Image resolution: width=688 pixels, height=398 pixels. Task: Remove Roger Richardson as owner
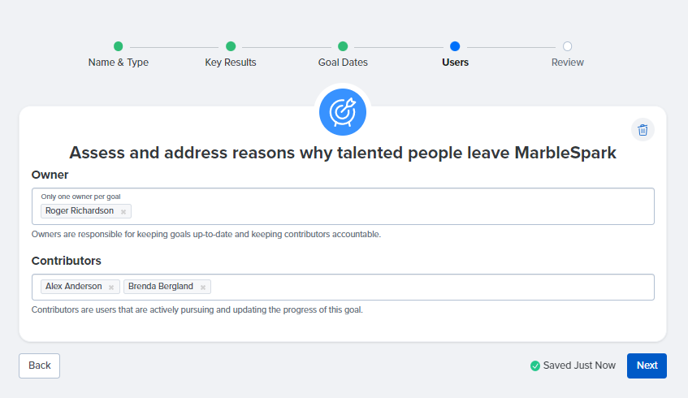coord(123,212)
